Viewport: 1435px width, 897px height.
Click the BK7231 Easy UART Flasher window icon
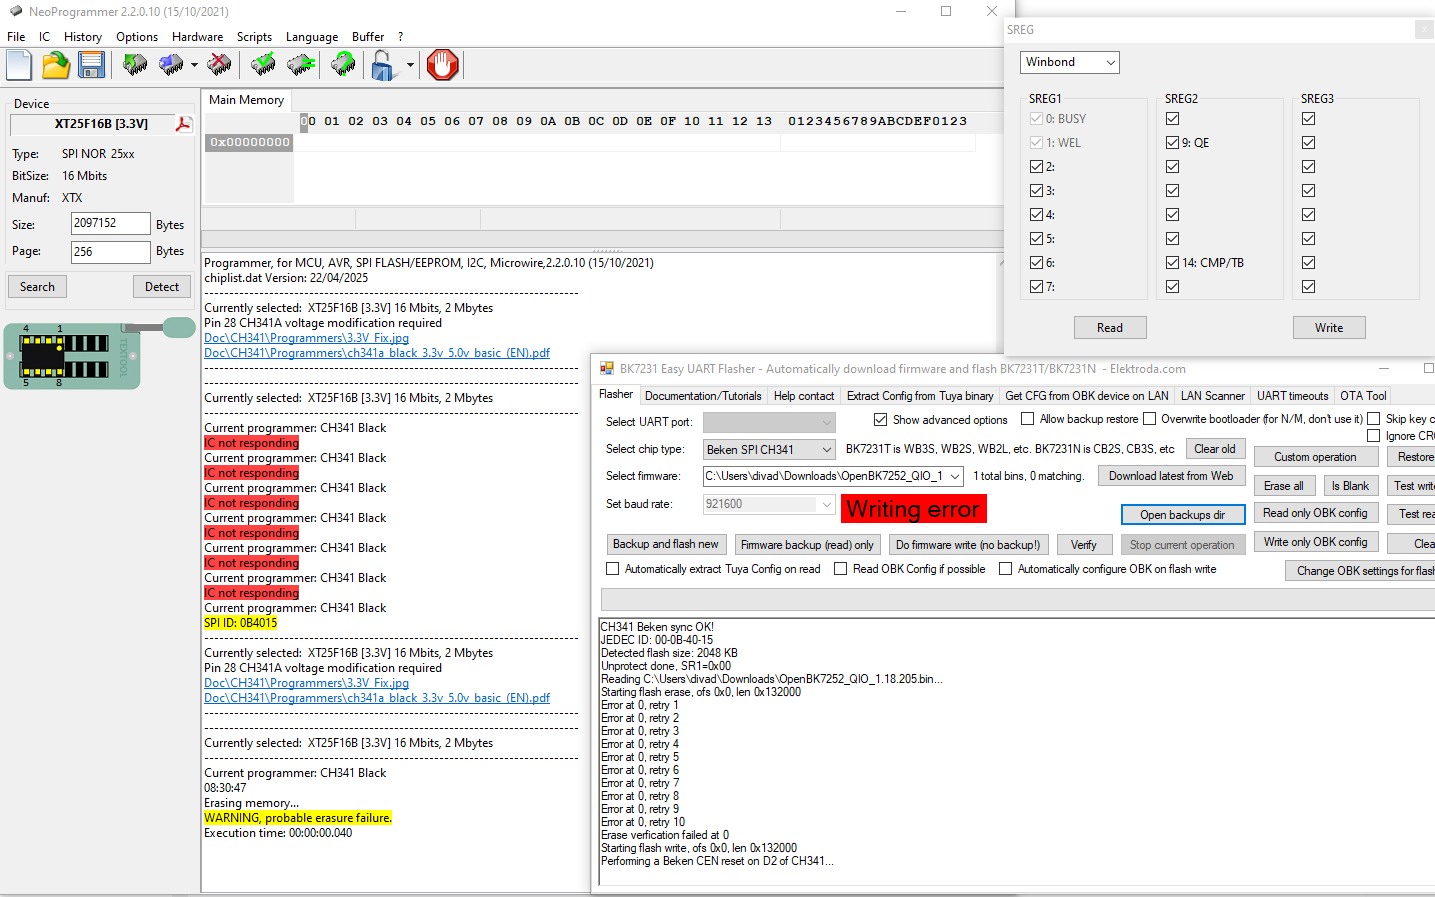(607, 369)
